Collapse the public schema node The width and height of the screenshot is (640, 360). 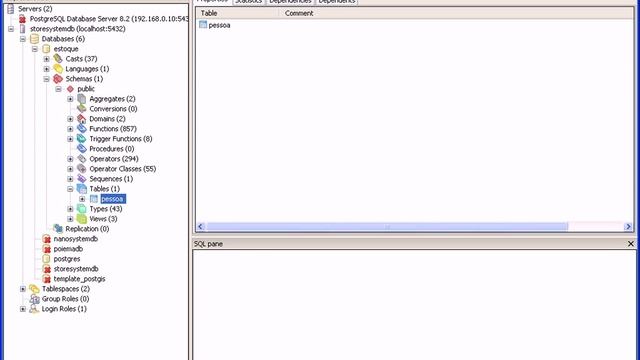pos(58,89)
